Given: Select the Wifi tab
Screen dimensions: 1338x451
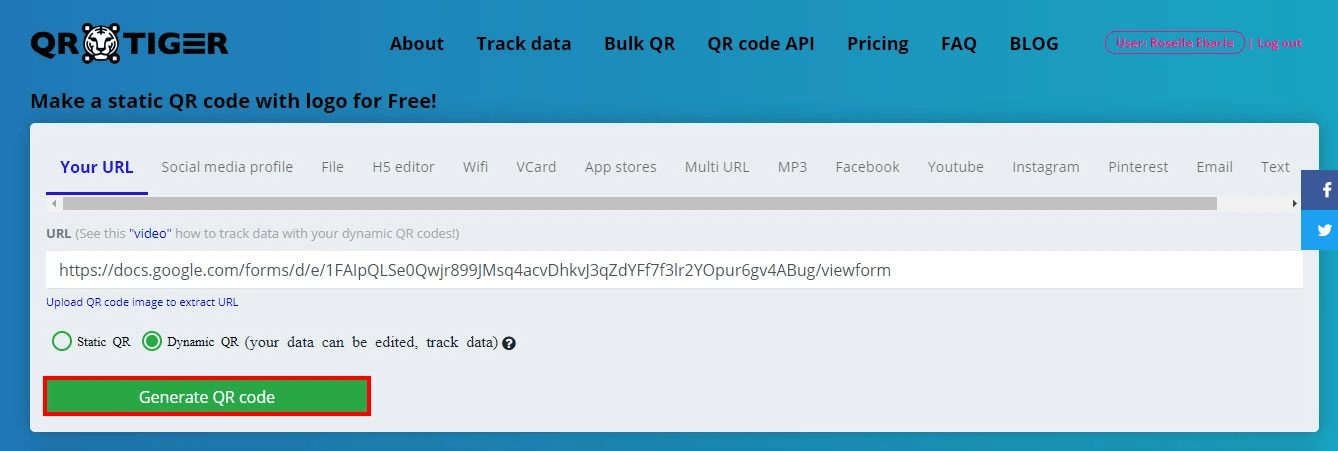Looking at the screenshot, I should 476,167.
